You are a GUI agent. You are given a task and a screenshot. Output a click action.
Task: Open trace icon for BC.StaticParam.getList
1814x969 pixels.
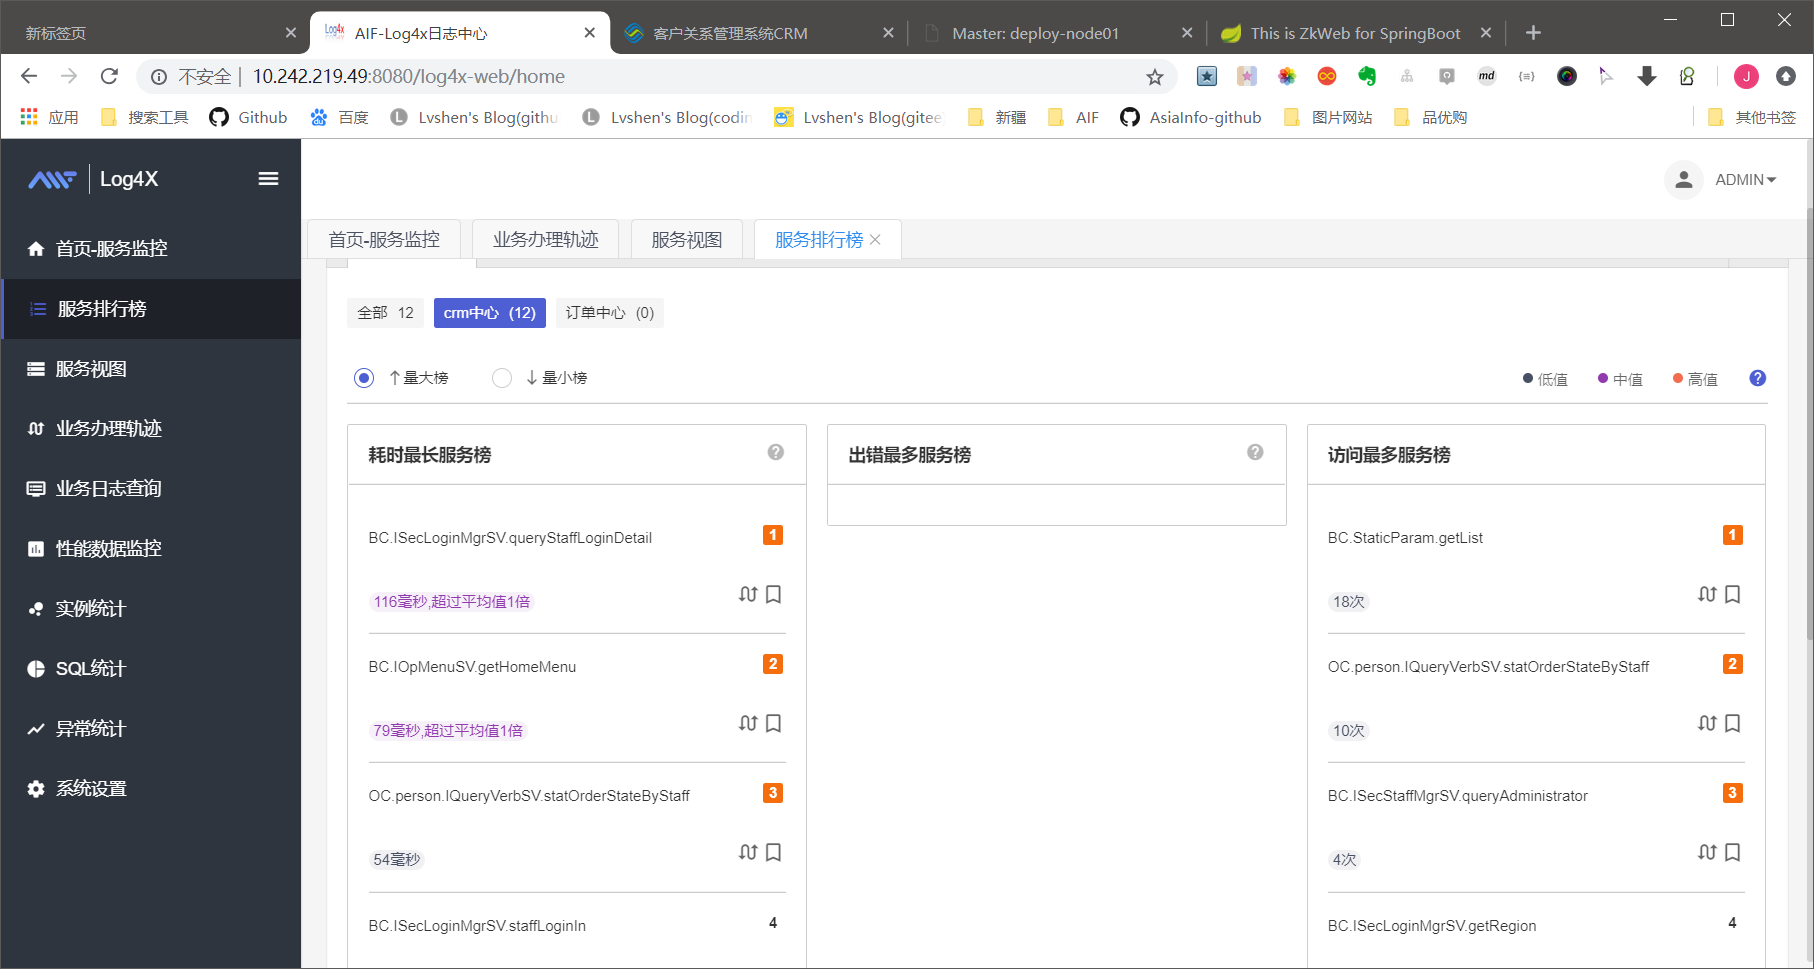coord(1707,594)
